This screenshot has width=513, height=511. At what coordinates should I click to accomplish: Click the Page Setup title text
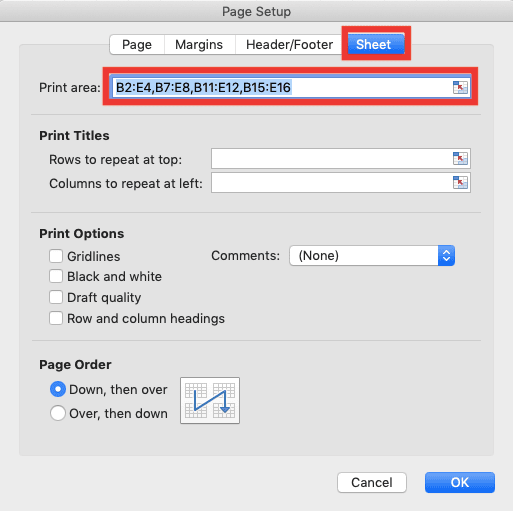click(x=256, y=12)
